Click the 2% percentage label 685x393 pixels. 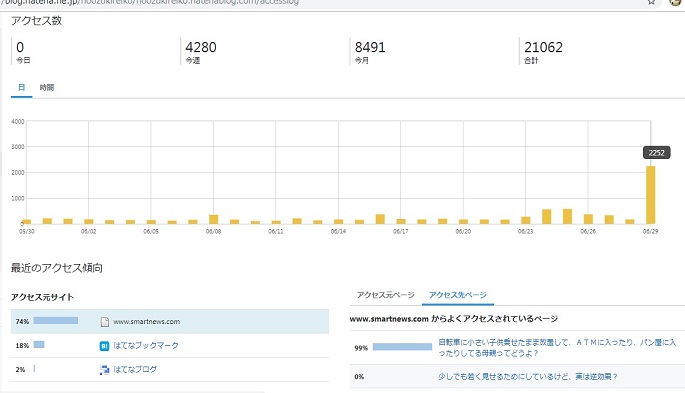click(x=20, y=369)
